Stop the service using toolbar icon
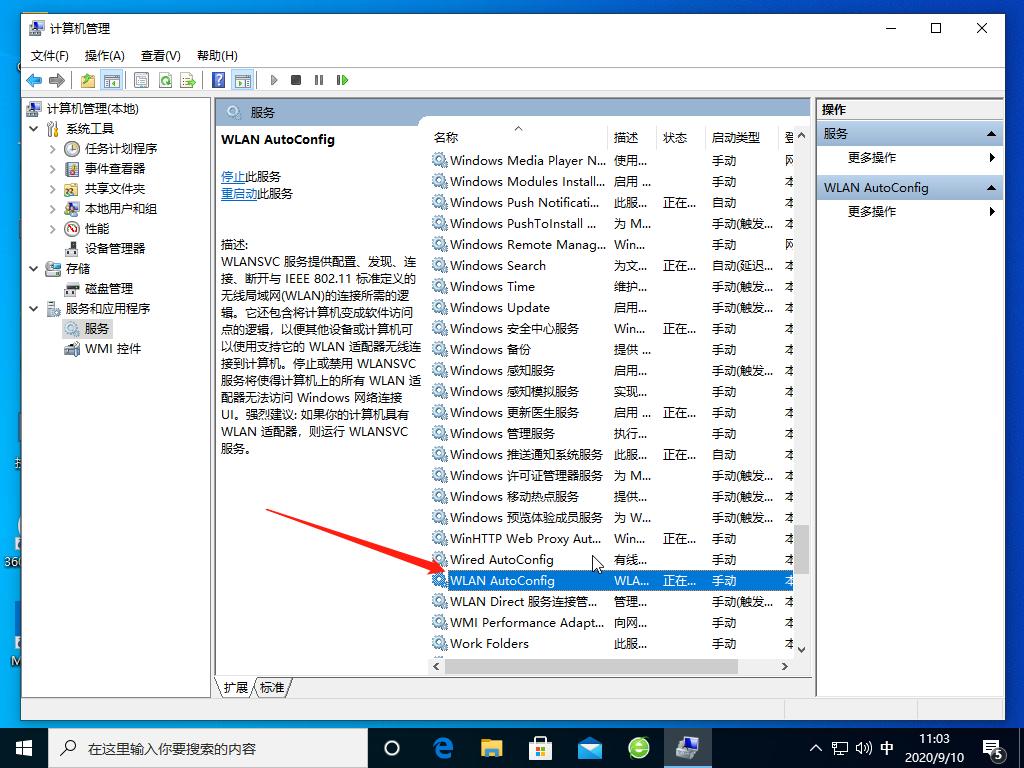1024x768 pixels. pyautogui.click(x=294, y=80)
